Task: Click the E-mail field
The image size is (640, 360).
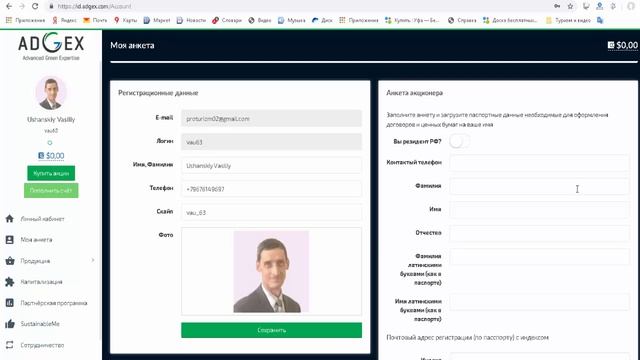Action: 271,118
